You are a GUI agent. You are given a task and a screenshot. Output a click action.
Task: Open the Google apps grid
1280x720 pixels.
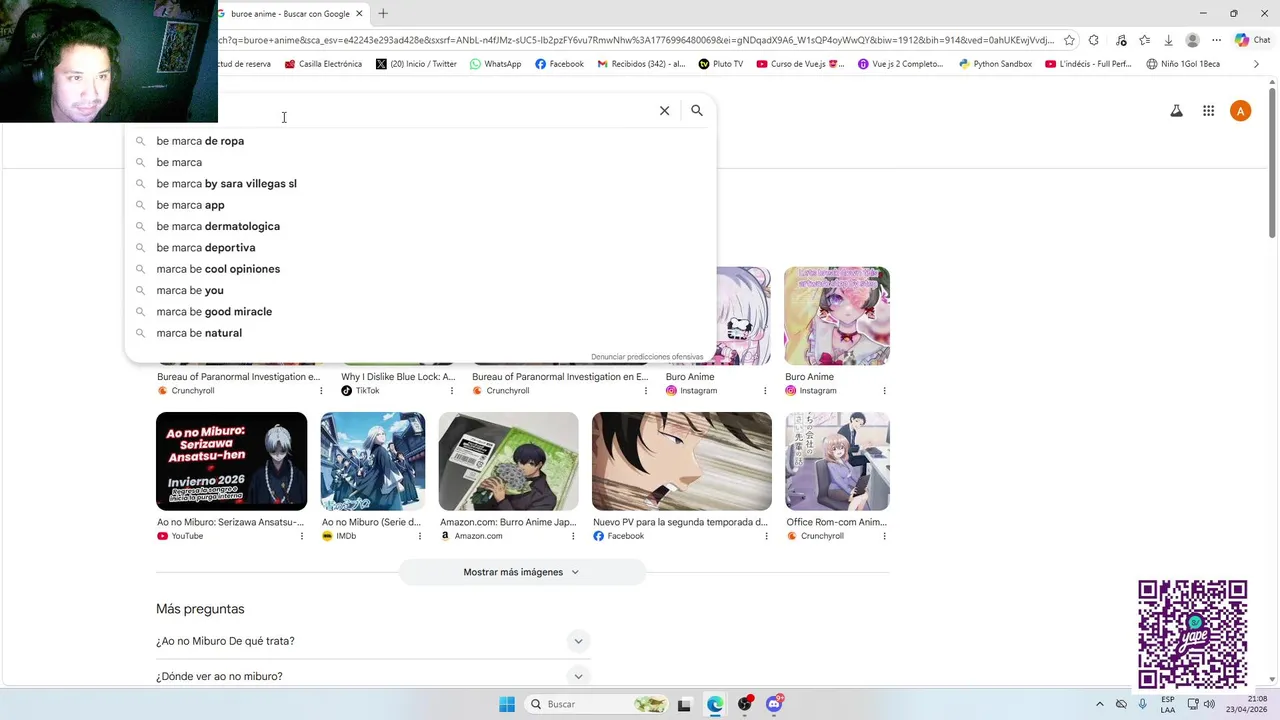(x=1208, y=111)
